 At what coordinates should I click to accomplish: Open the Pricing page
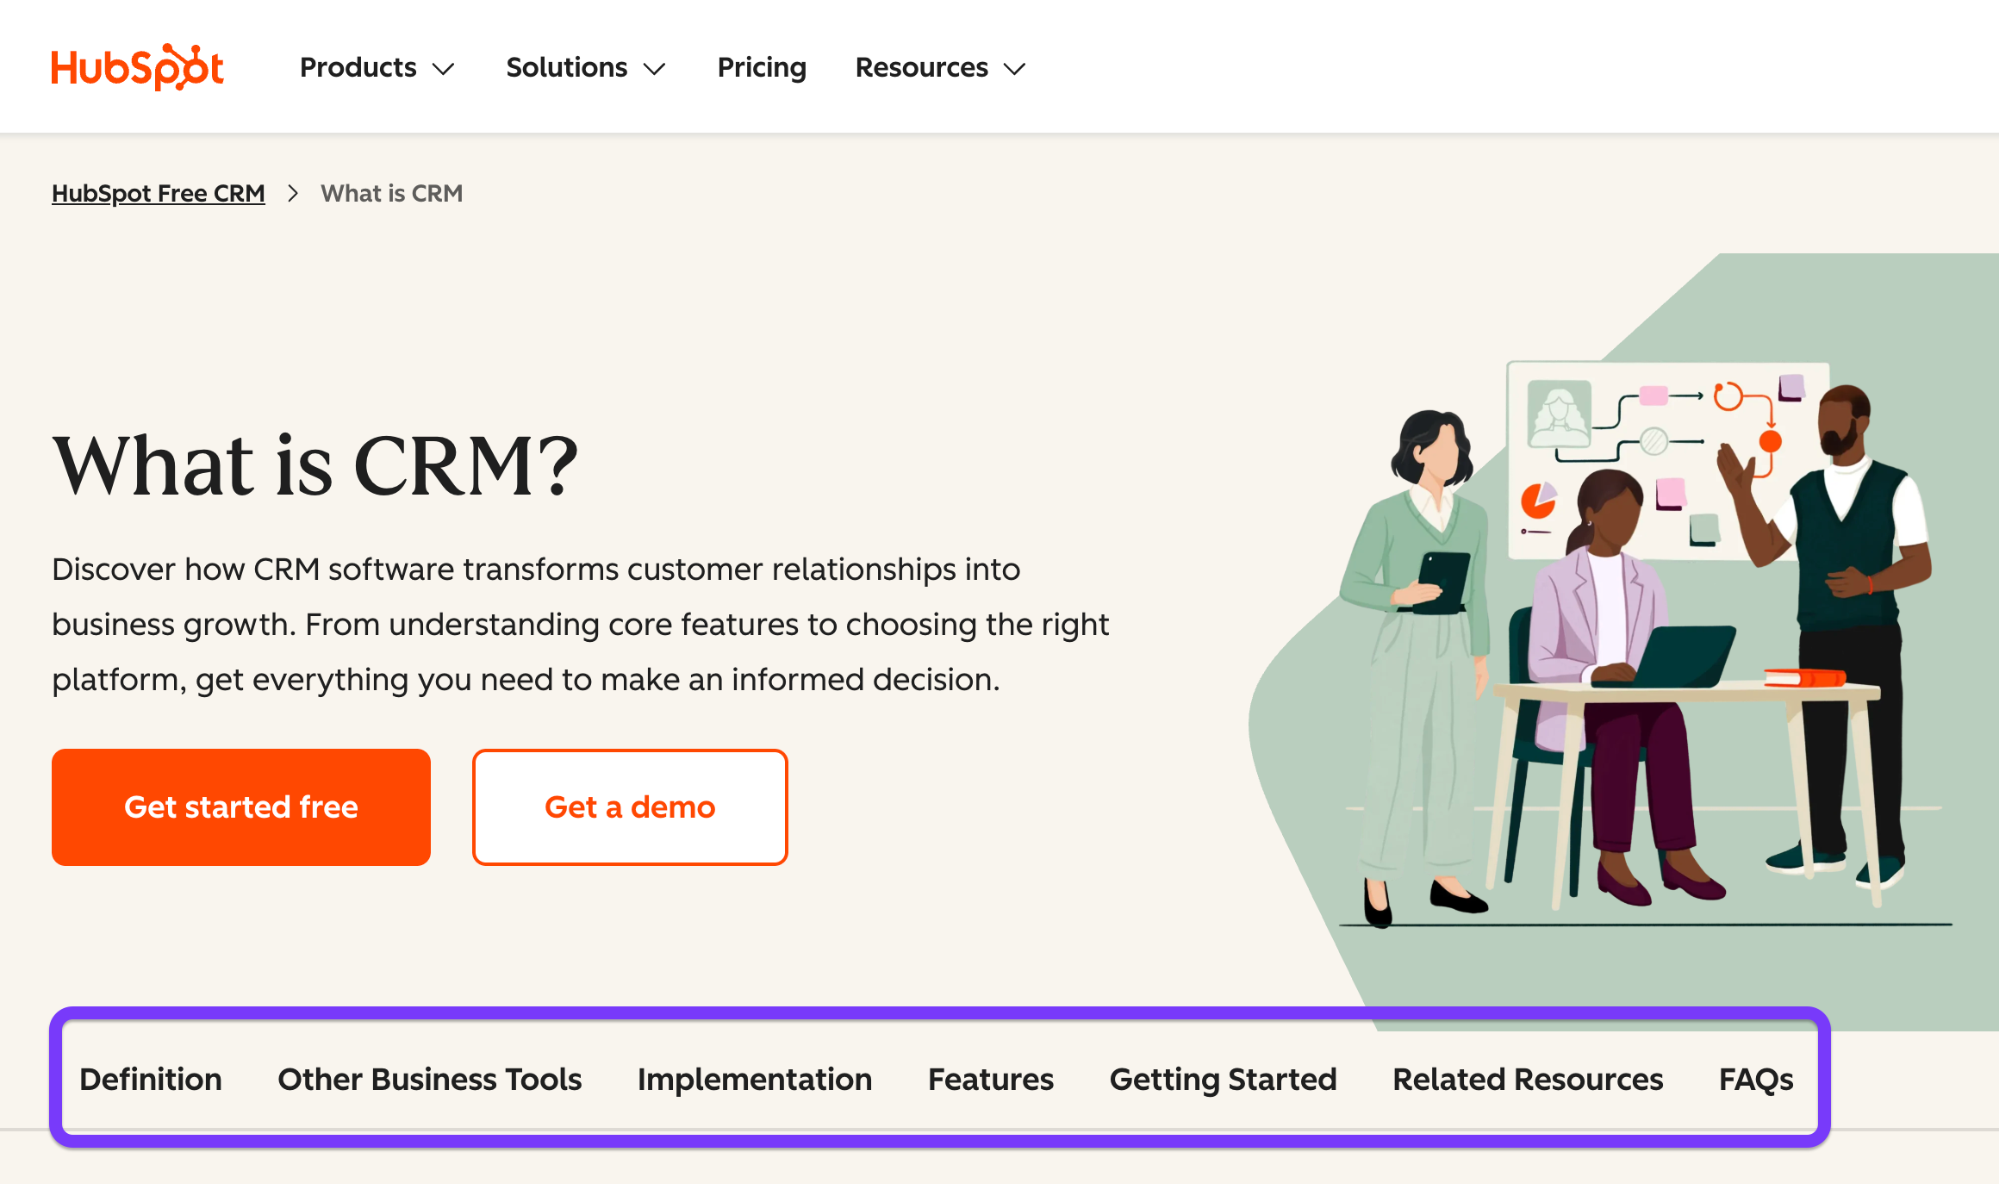[x=761, y=67]
